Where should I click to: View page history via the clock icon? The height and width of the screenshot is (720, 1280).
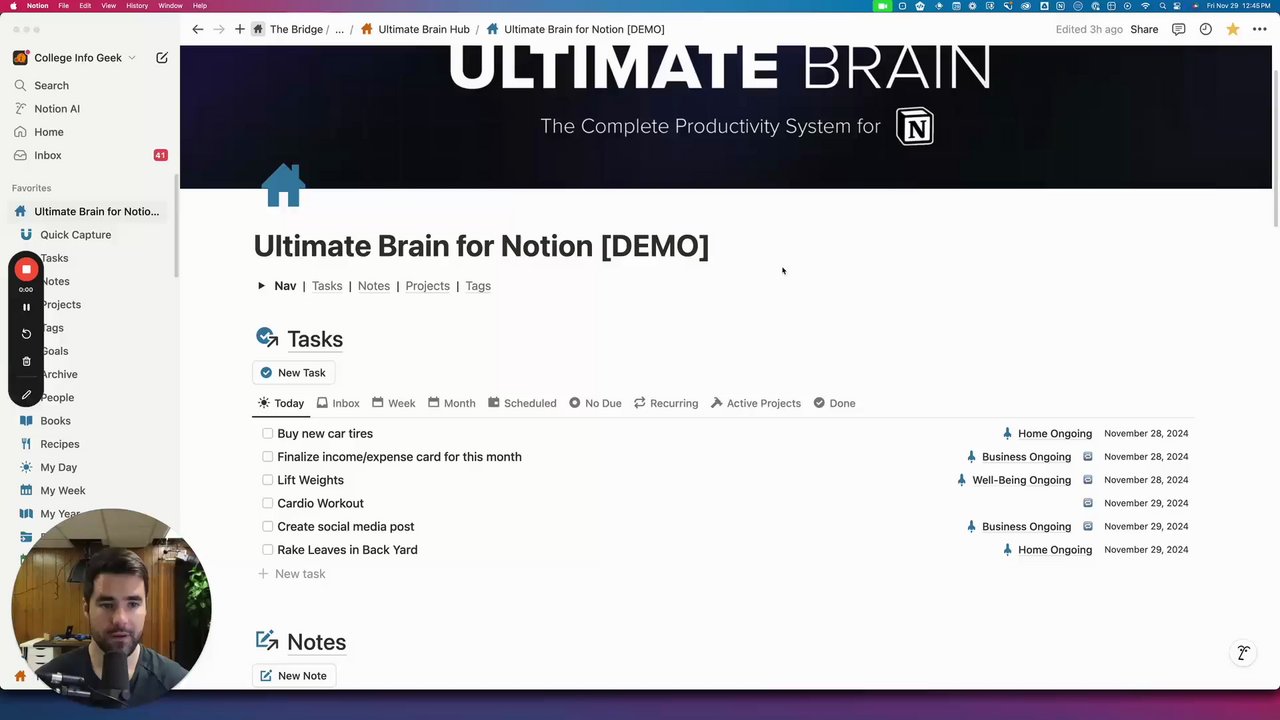(1206, 29)
